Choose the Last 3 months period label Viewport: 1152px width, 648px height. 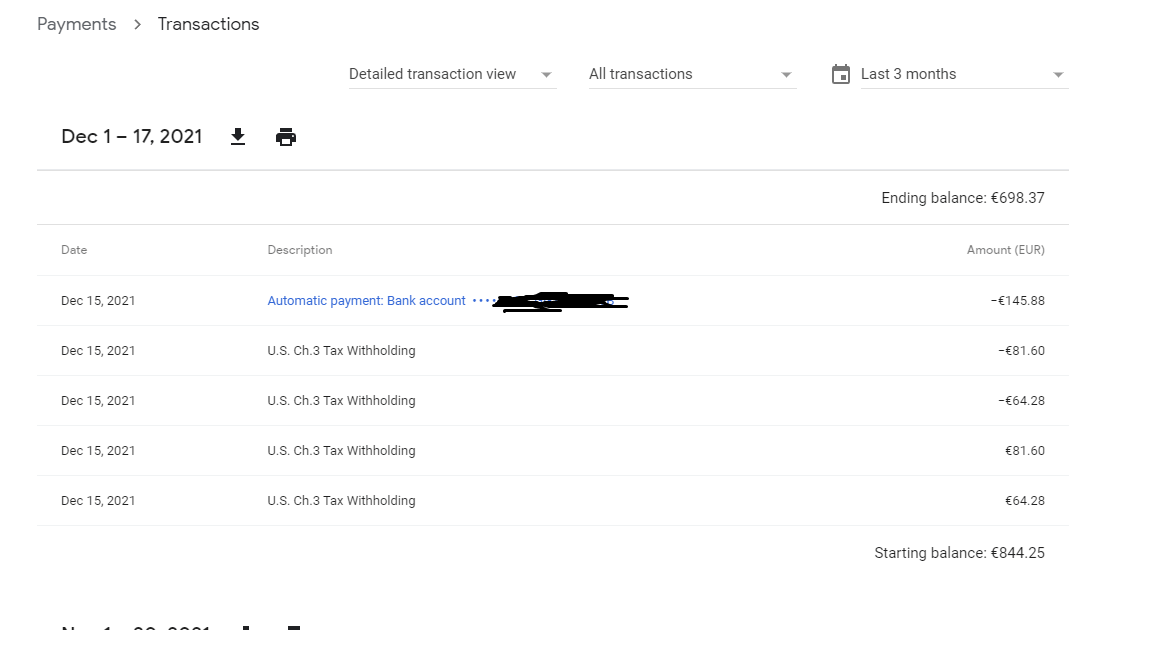[x=908, y=74]
